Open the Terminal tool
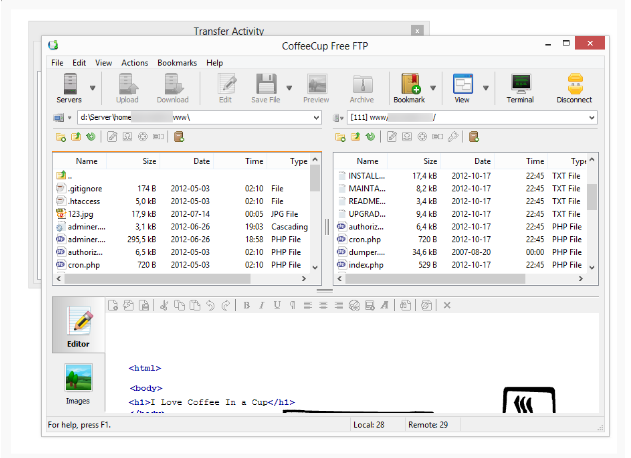The image size is (631, 458). (x=520, y=88)
